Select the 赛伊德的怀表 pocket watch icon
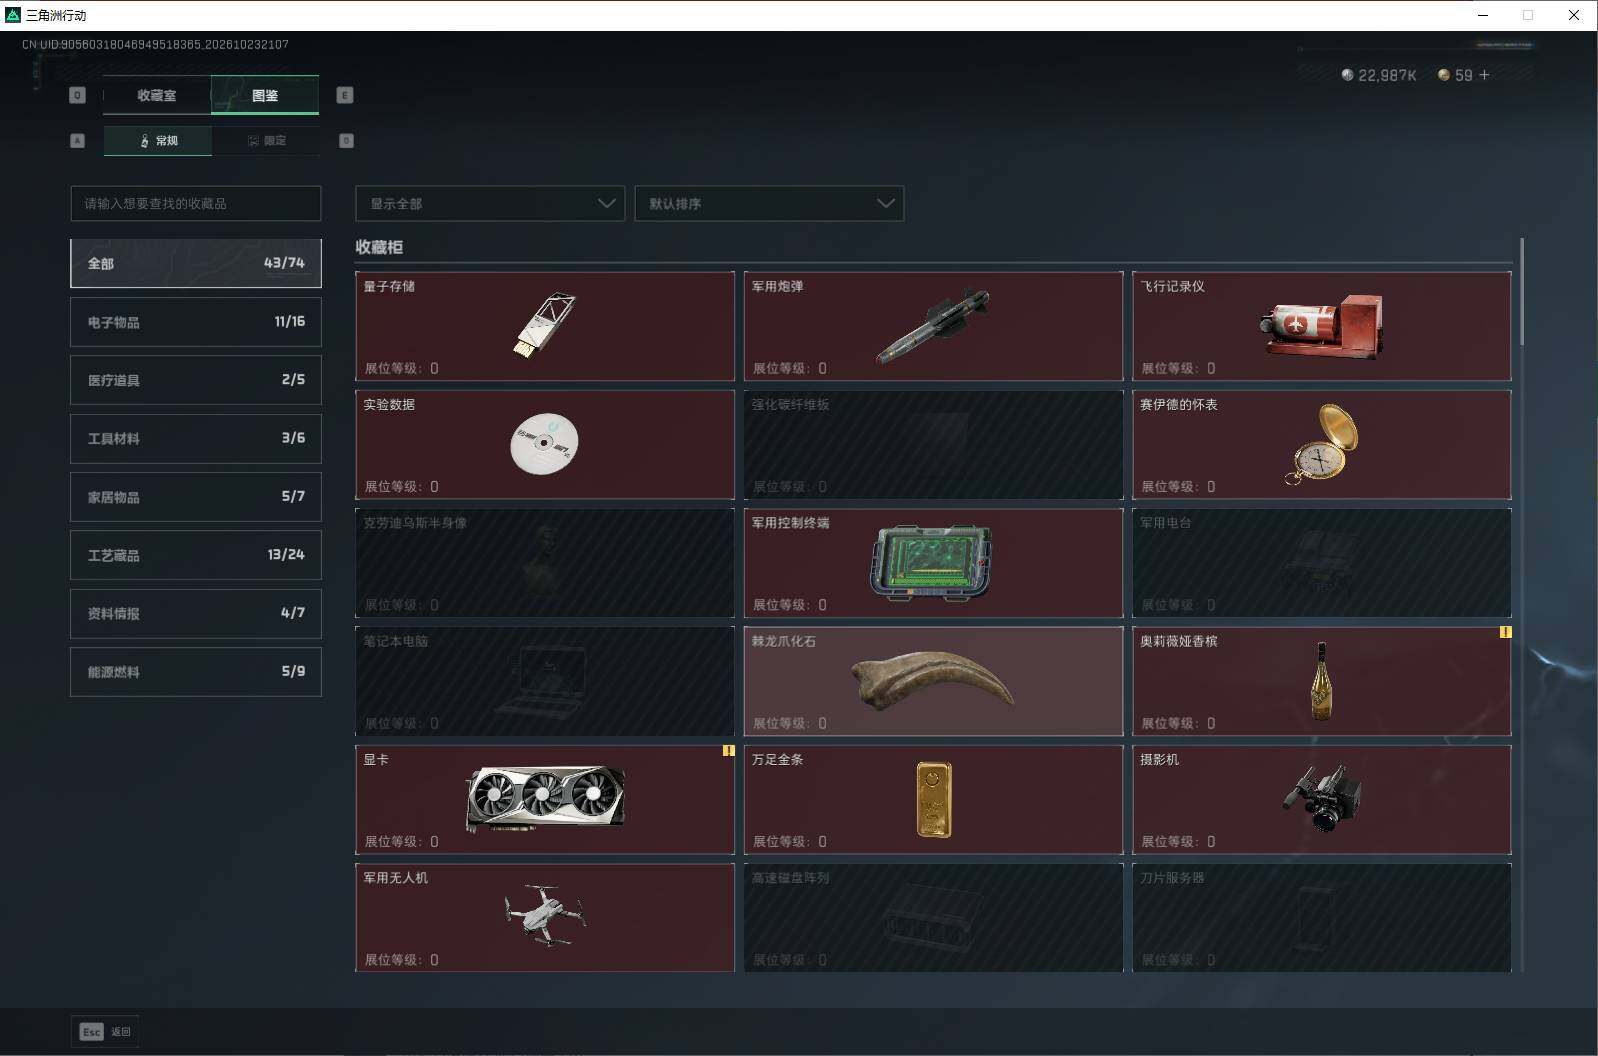 click(1321, 444)
